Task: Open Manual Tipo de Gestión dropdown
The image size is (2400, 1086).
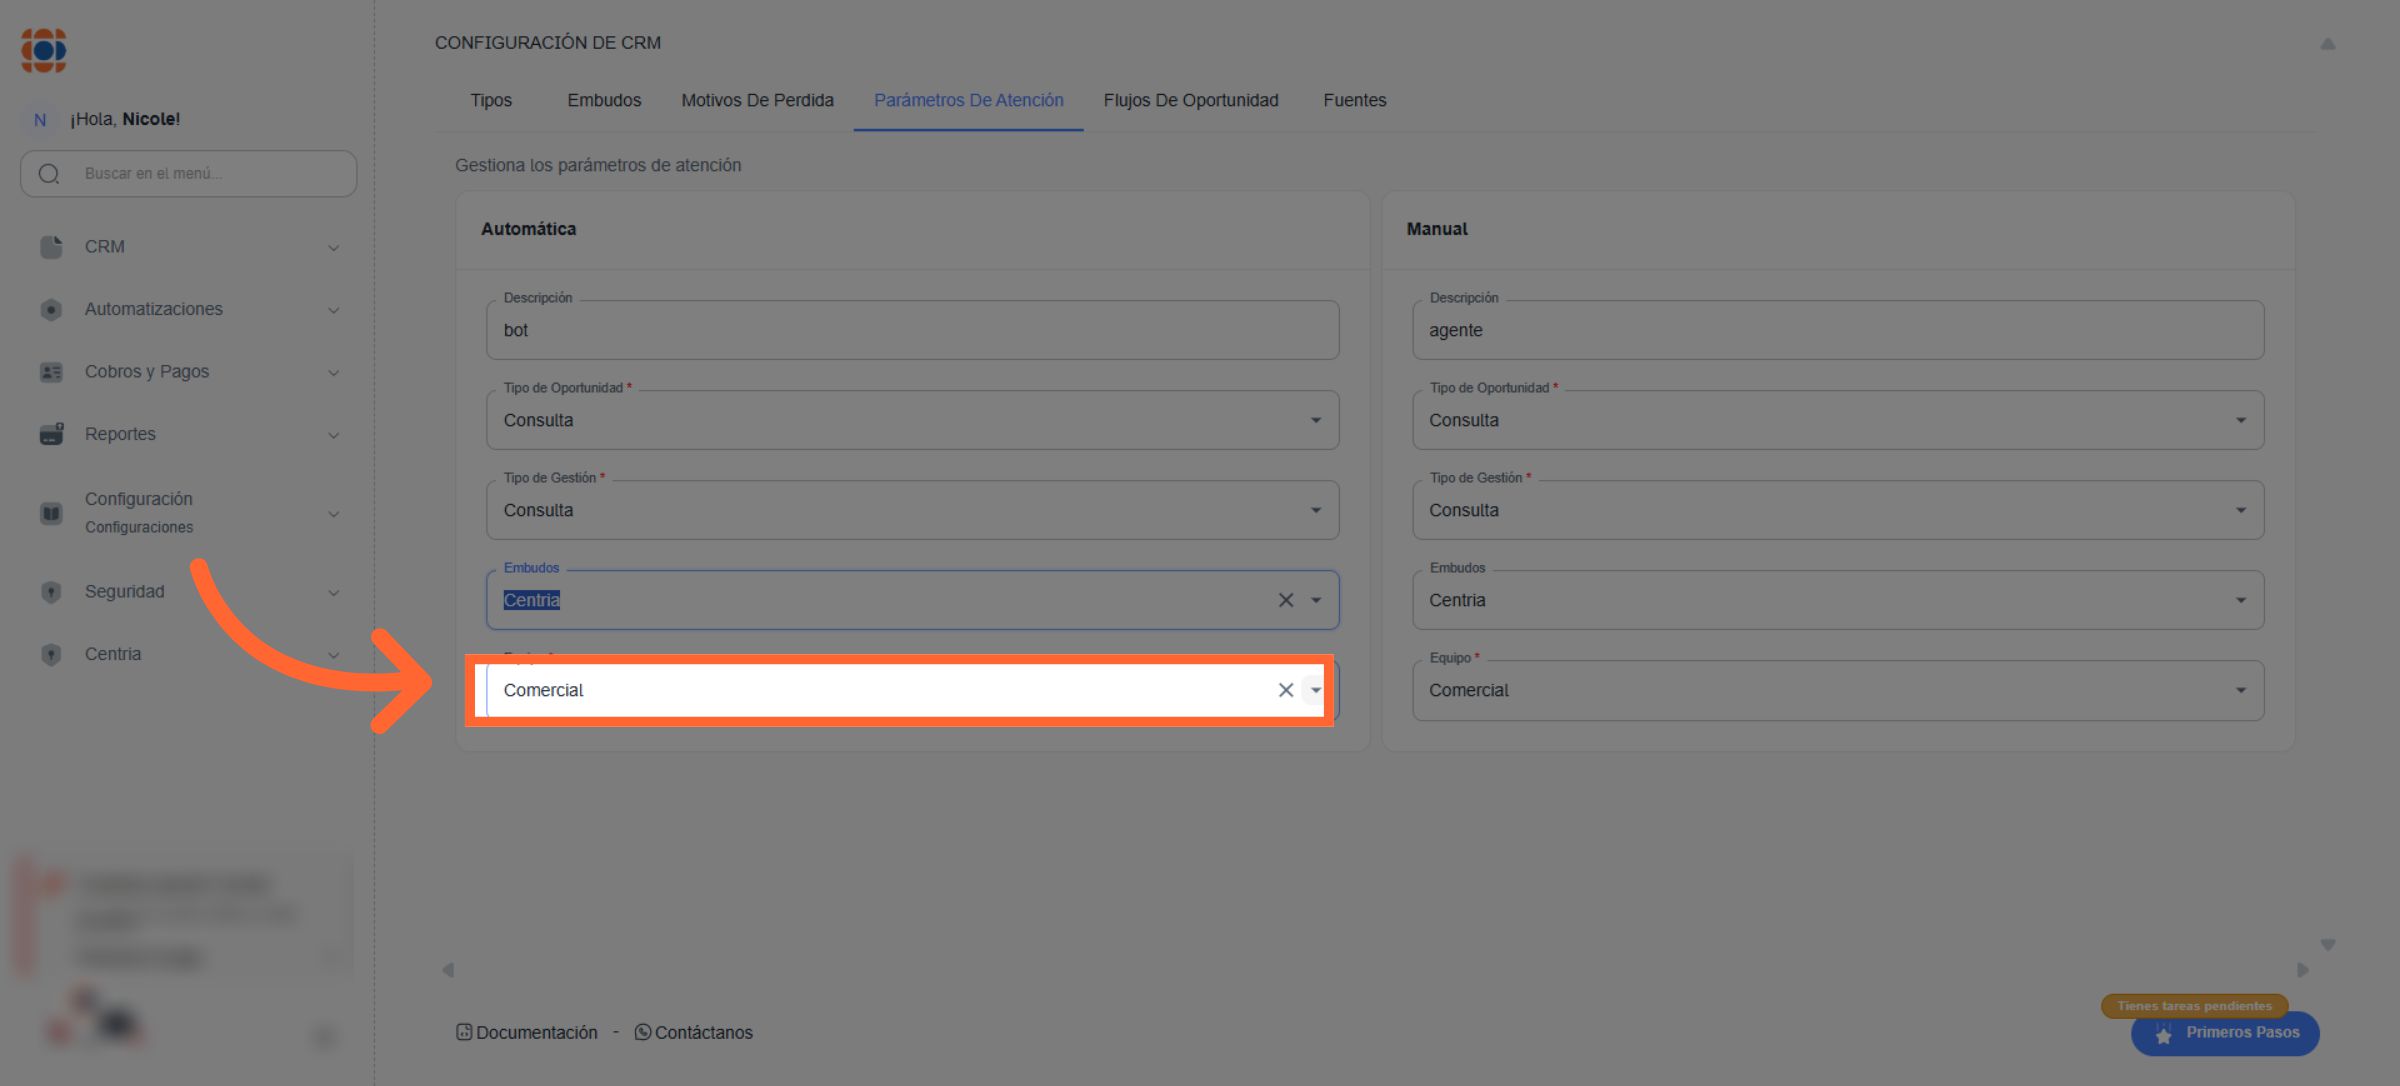Action: (2240, 510)
